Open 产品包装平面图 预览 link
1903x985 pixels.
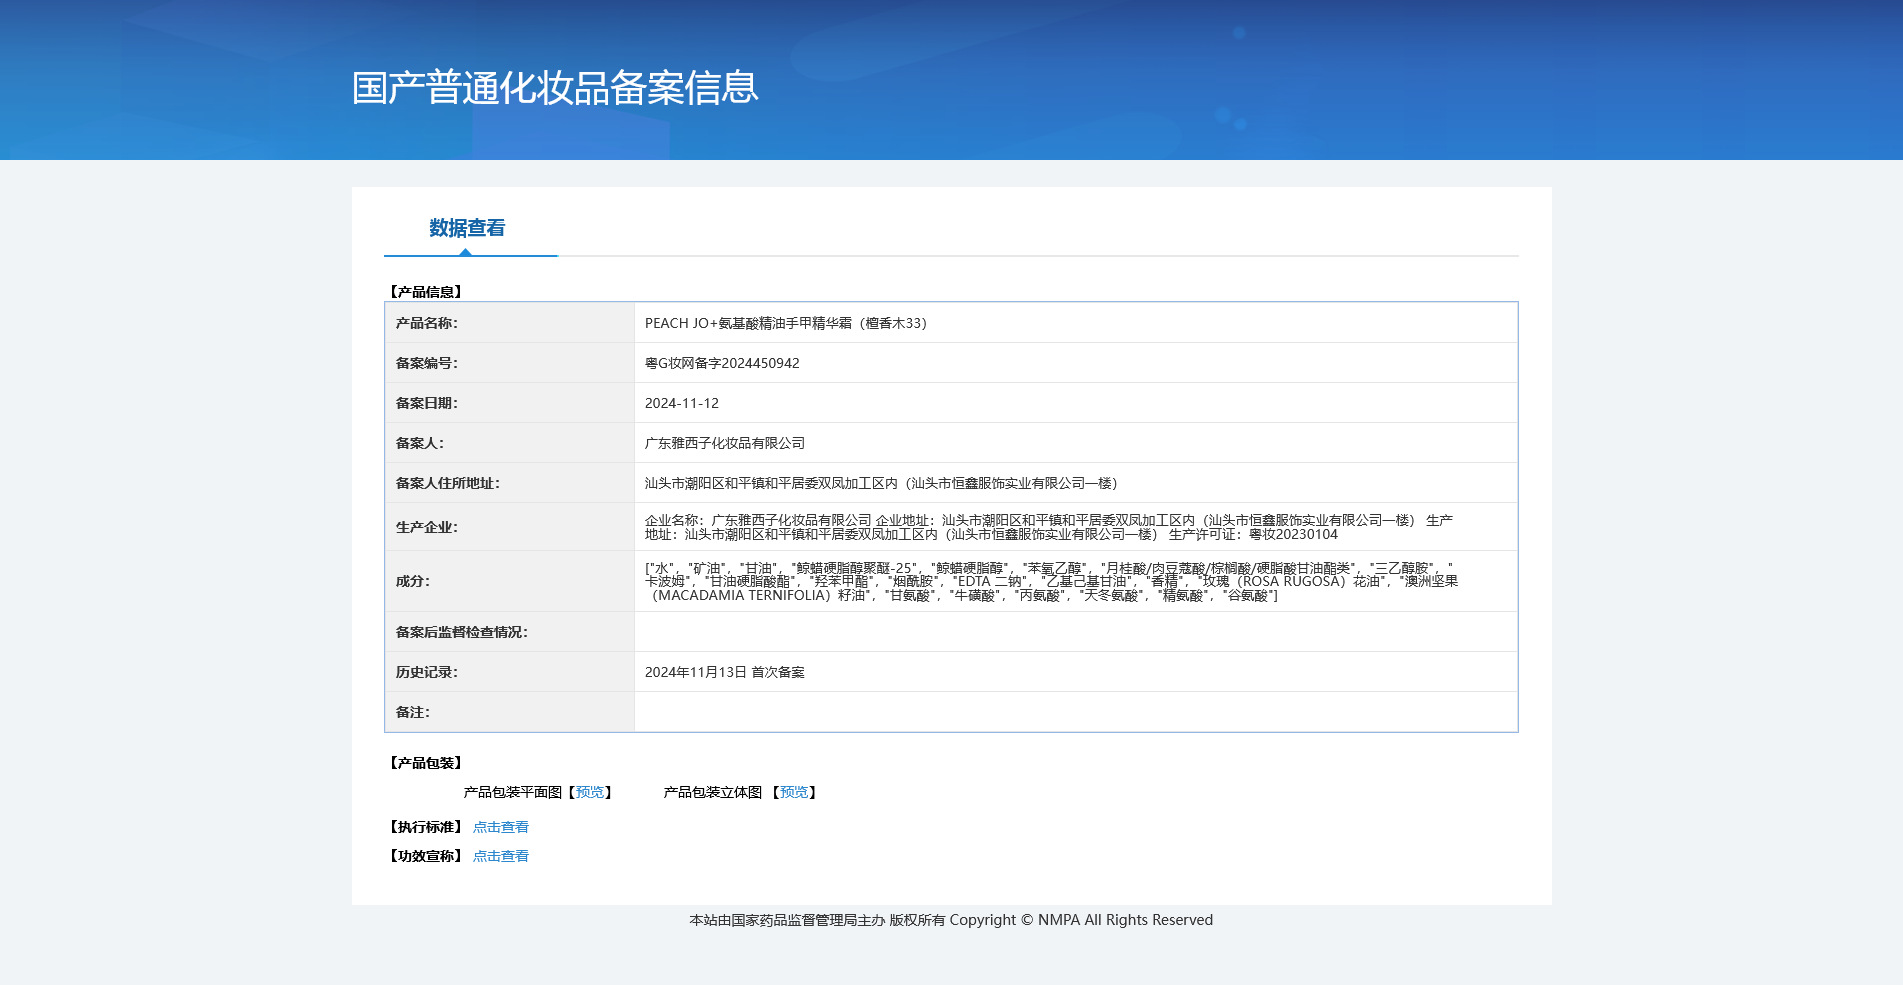pos(590,792)
